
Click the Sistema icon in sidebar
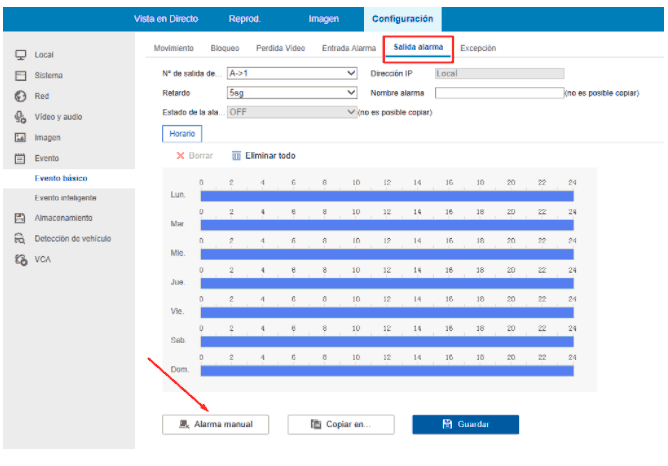(x=19, y=75)
